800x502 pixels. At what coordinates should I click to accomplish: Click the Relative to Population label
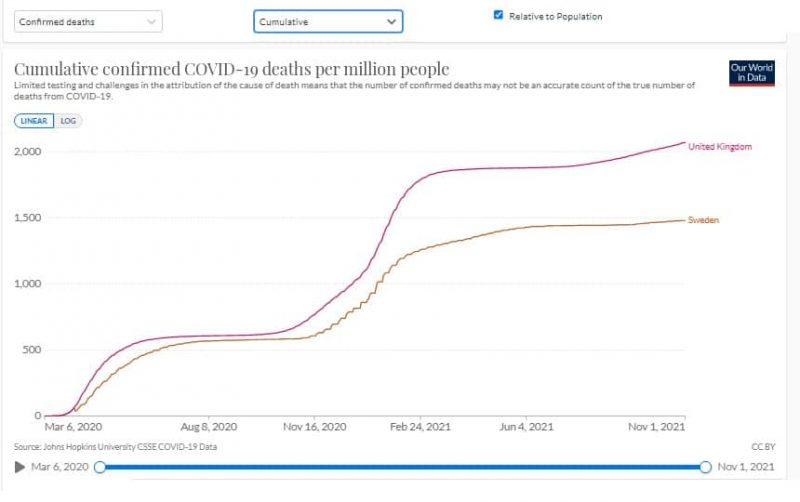[x=556, y=16]
